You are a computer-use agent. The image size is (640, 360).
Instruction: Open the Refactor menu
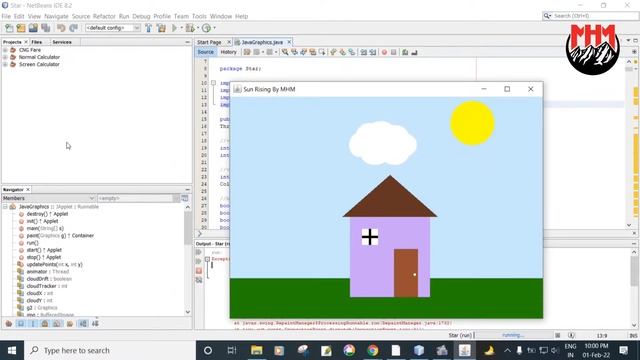pos(104,16)
